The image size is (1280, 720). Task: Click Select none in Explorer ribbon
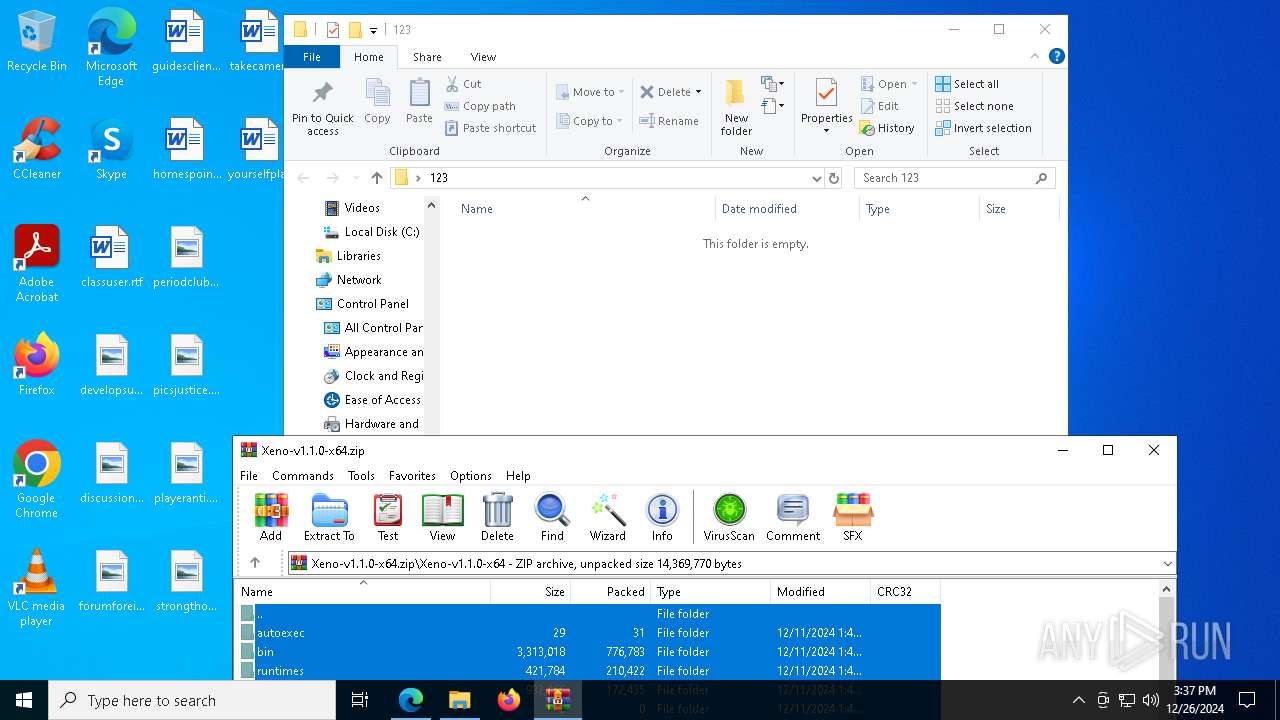coord(974,106)
